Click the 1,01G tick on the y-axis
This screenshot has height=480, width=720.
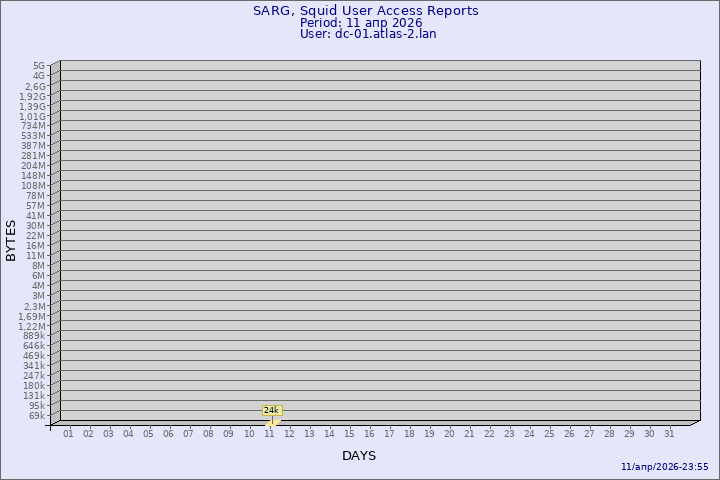[32, 116]
